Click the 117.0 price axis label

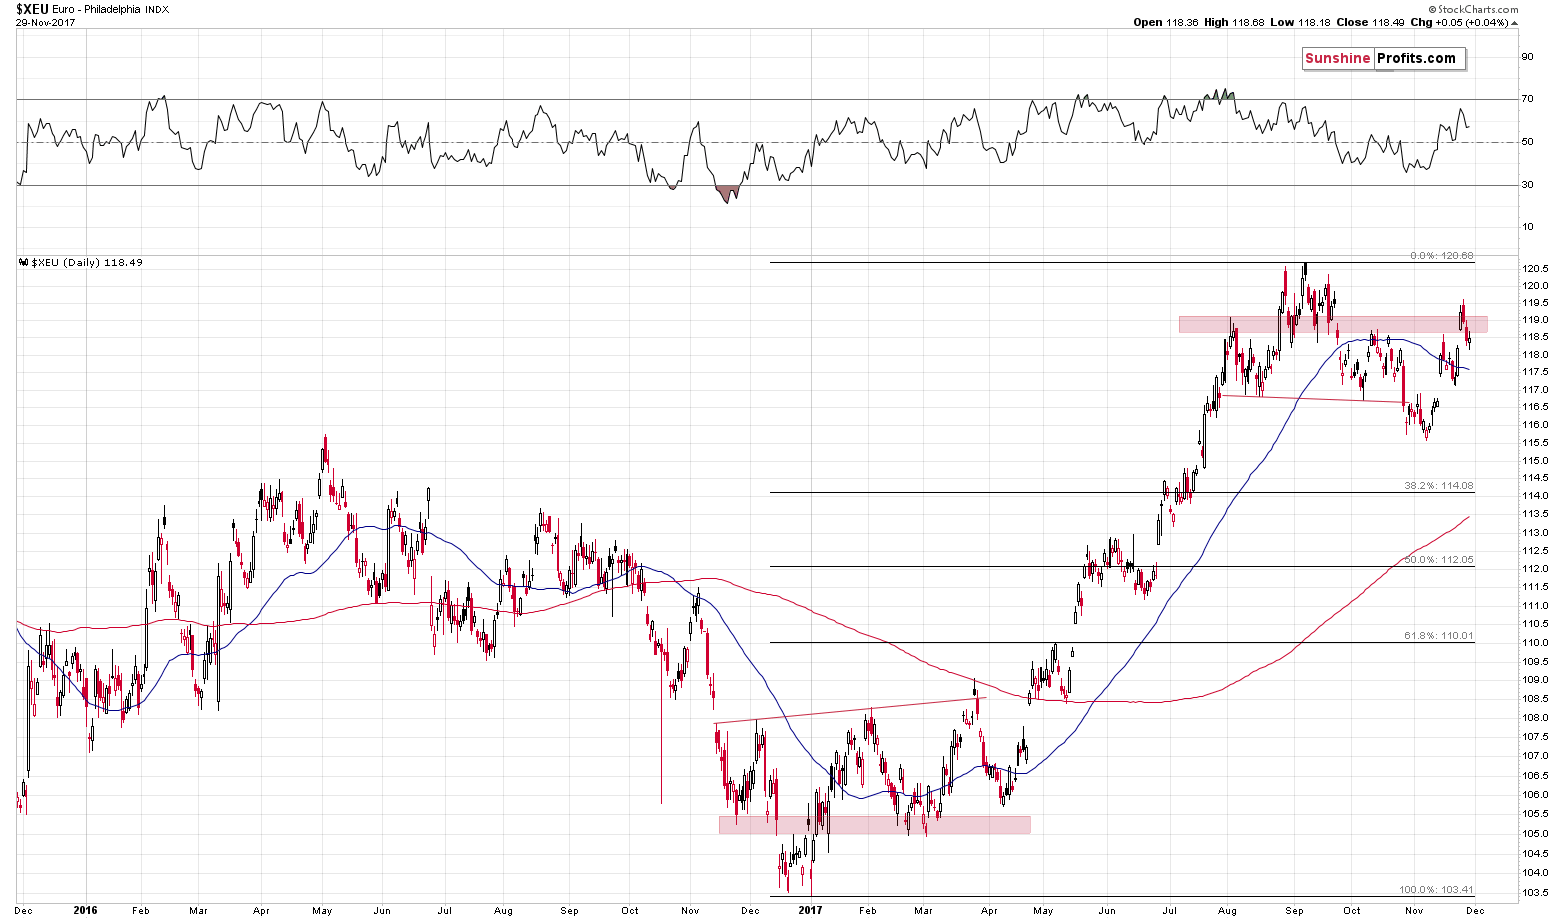pyautogui.click(x=1535, y=390)
